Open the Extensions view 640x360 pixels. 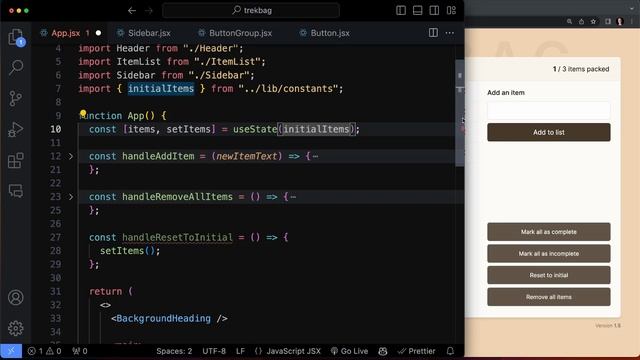pos(16,160)
